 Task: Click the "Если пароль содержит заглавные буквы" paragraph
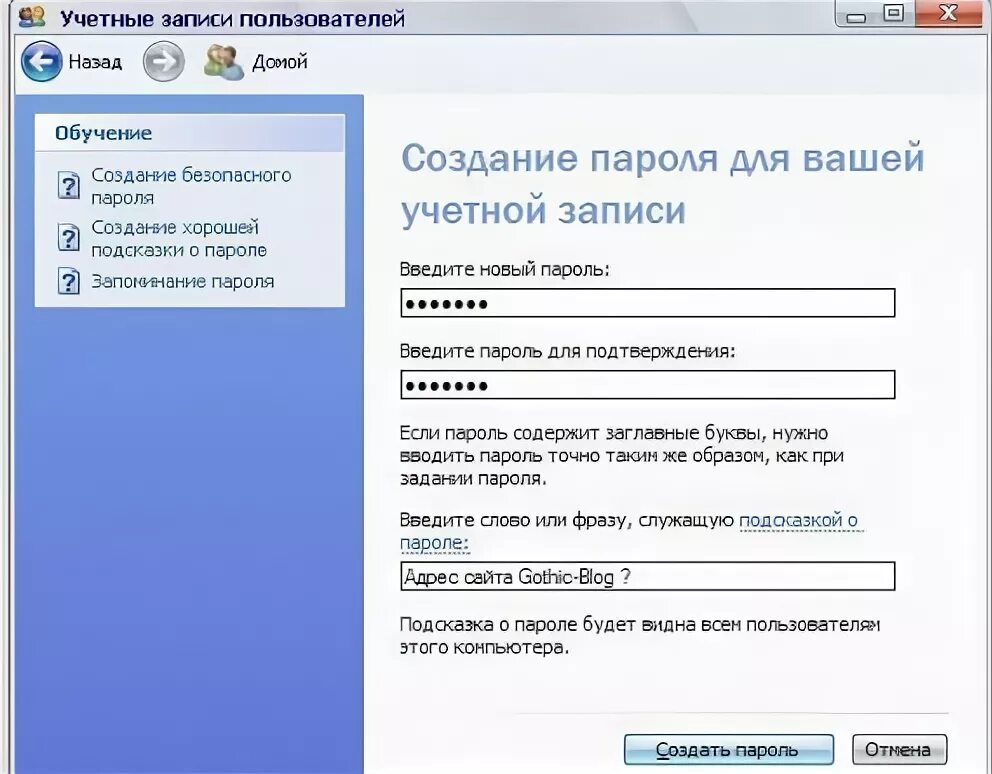(622, 456)
